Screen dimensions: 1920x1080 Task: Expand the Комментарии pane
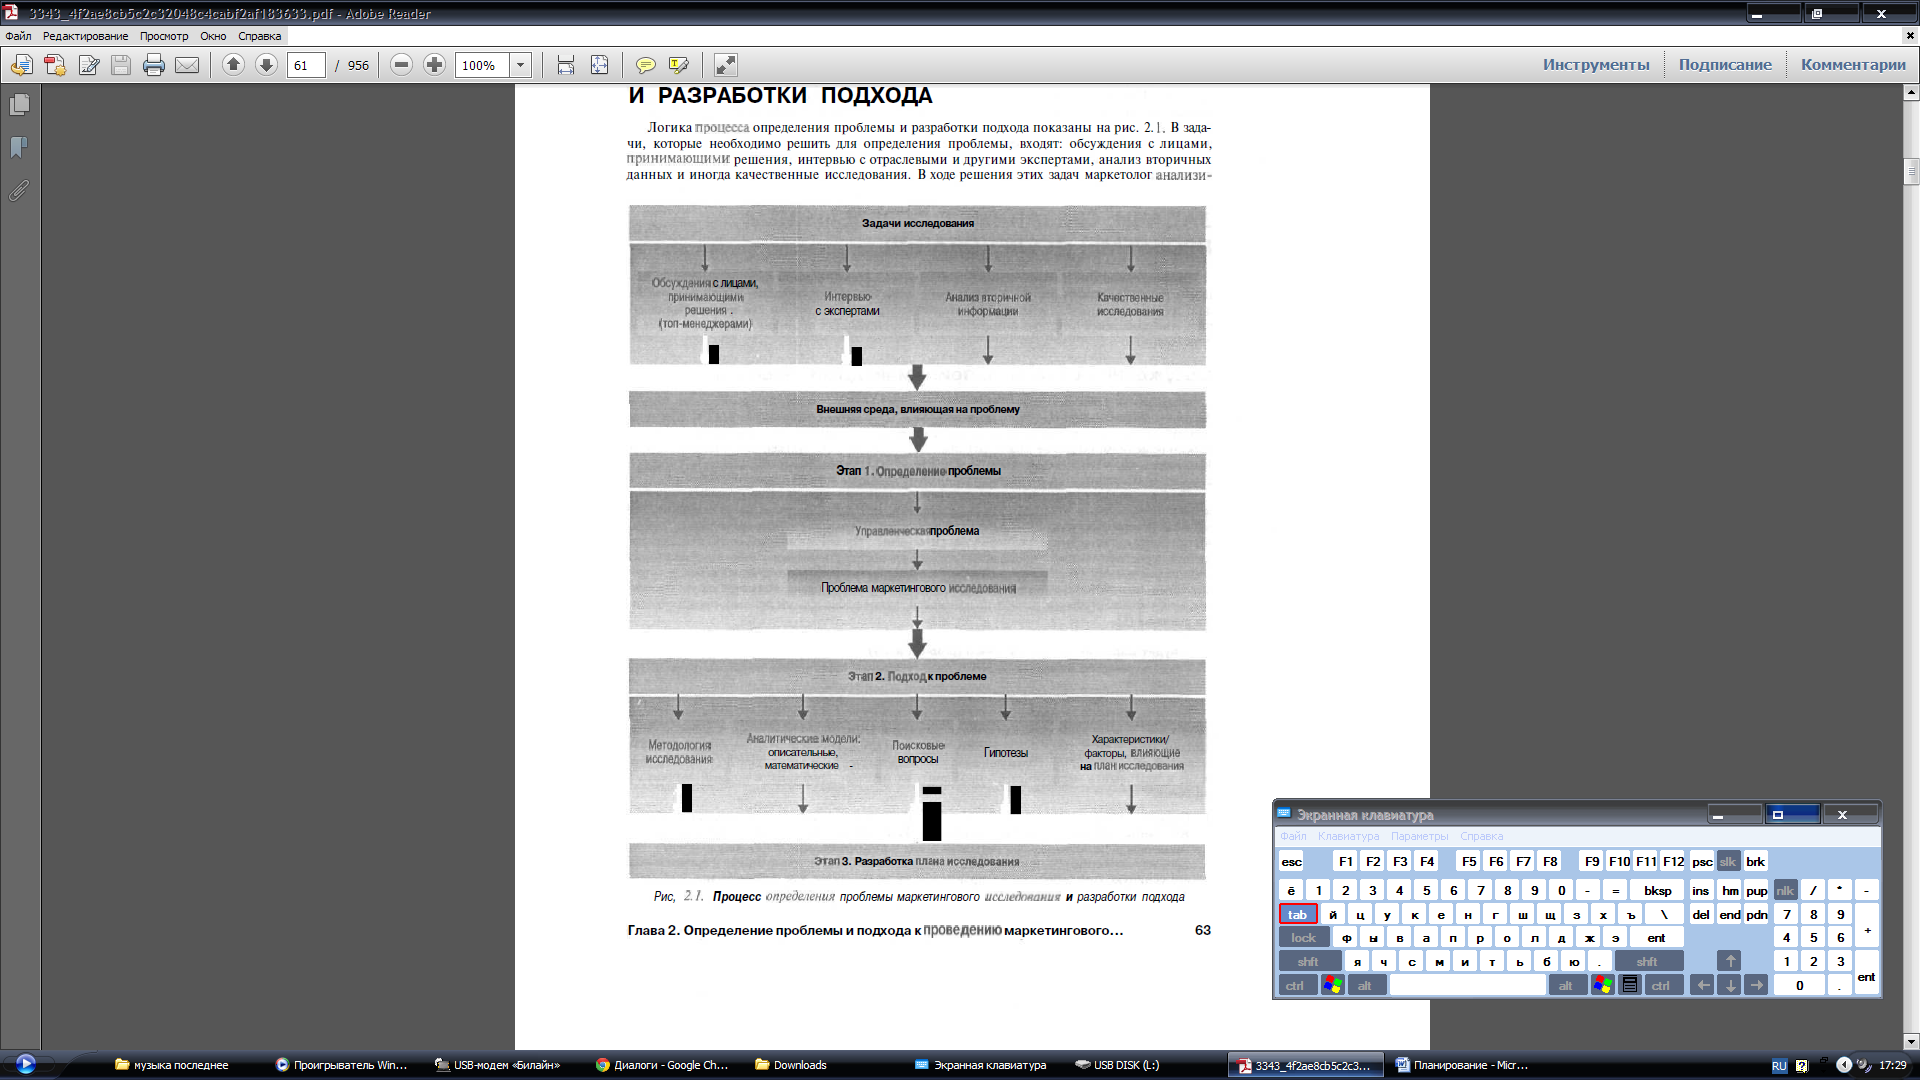click(1853, 65)
